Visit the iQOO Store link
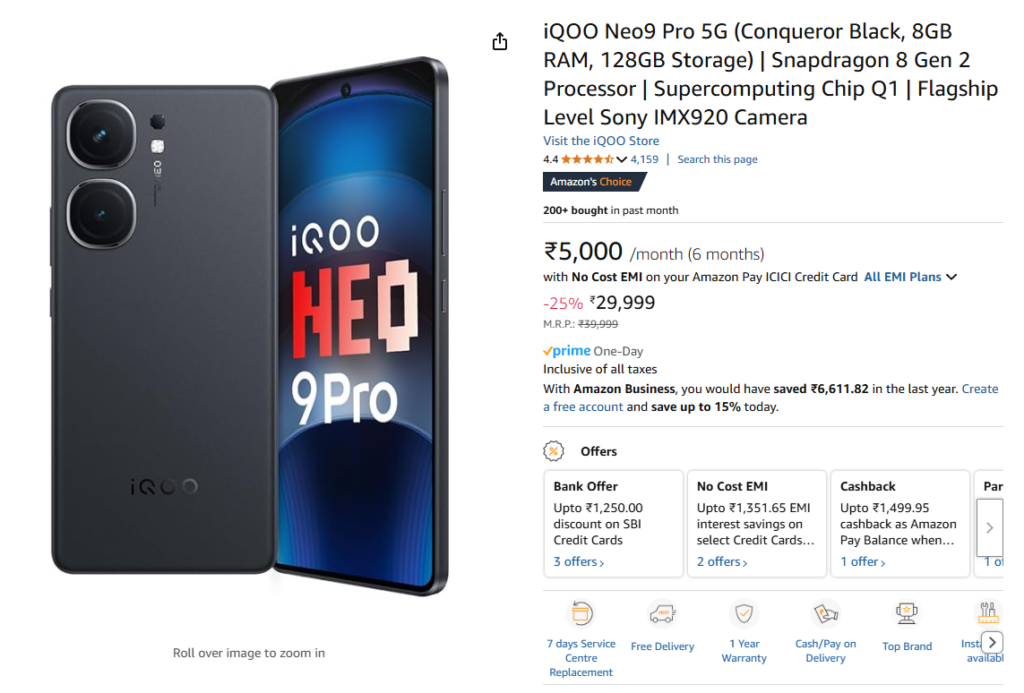The width and height of the screenshot is (1024, 693). pyautogui.click(x=601, y=141)
